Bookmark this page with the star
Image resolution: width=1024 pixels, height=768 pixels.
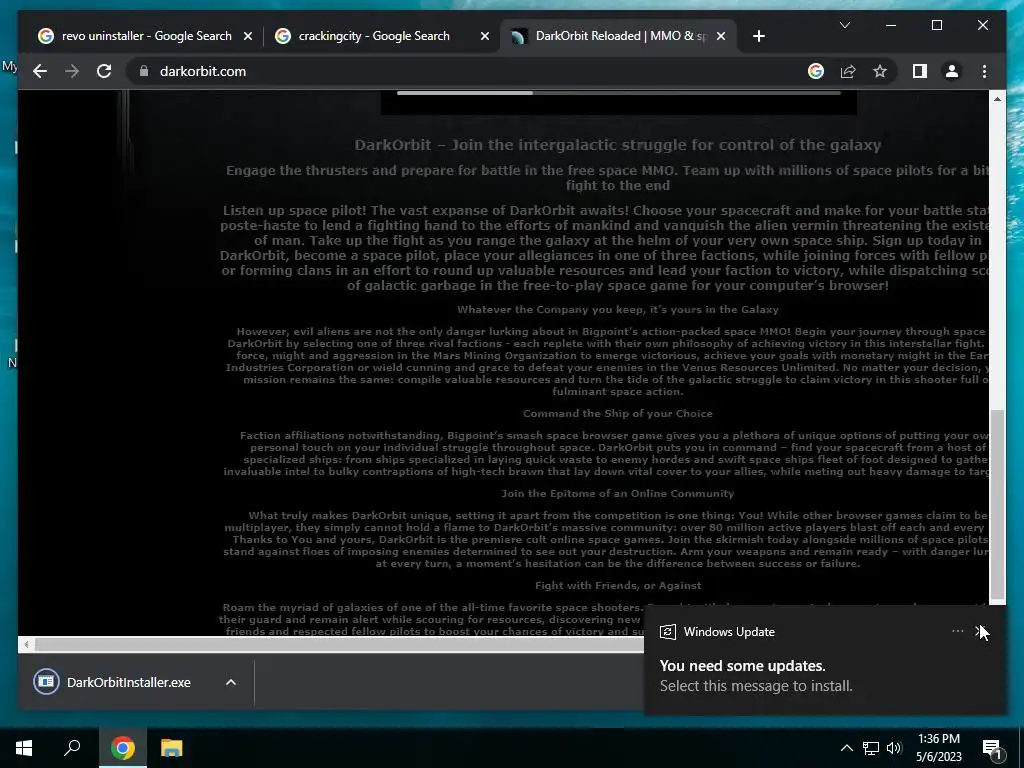[x=880, y=71]
